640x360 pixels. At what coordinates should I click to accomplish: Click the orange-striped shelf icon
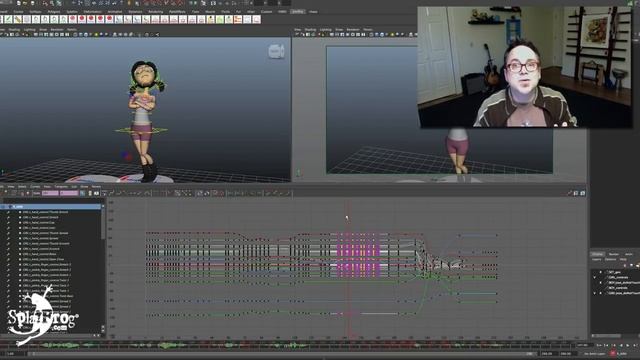click(x=238, y=19)
